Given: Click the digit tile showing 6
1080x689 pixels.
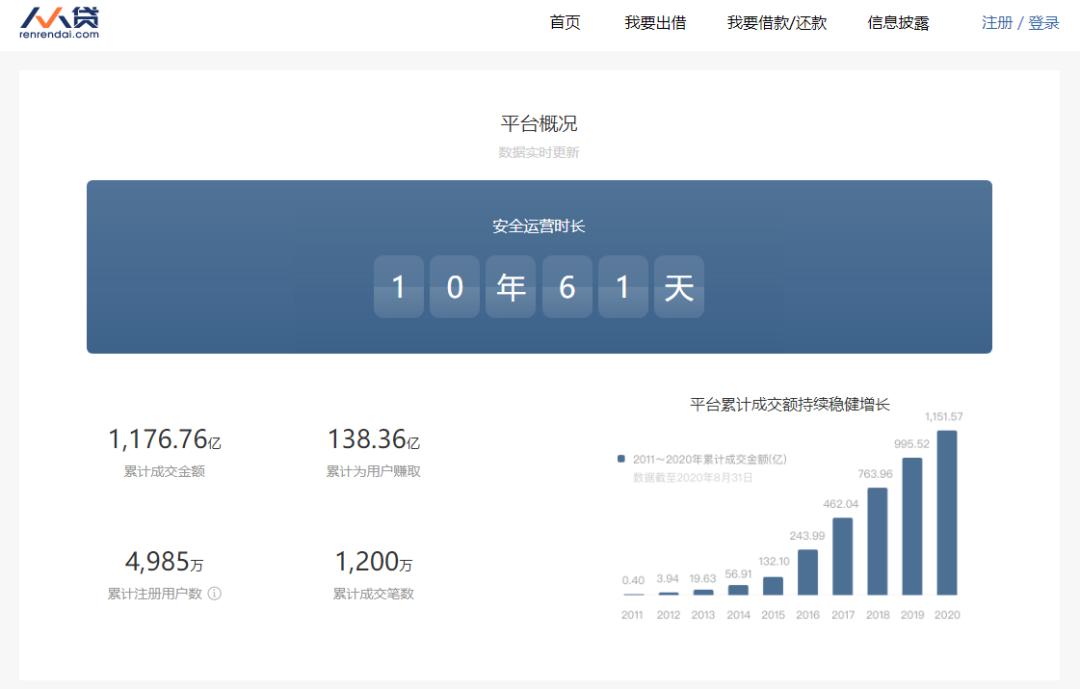Looking at the screenshot, I should pos(567,287).
